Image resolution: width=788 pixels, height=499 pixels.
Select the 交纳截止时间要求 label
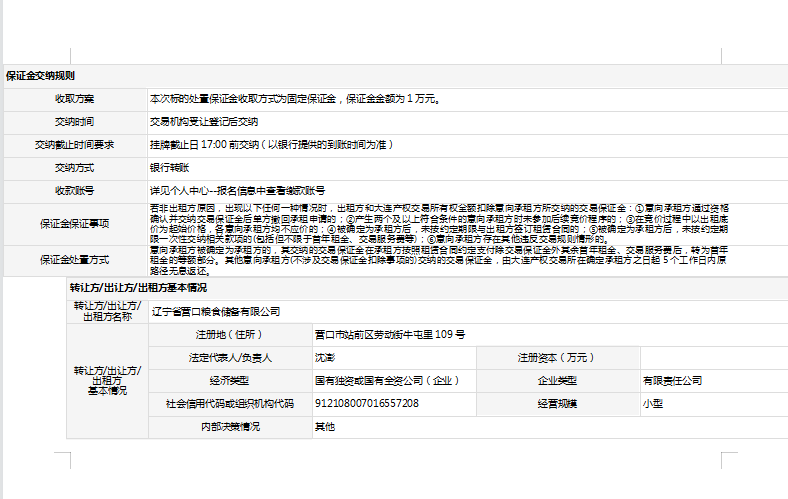coord(74,144)
